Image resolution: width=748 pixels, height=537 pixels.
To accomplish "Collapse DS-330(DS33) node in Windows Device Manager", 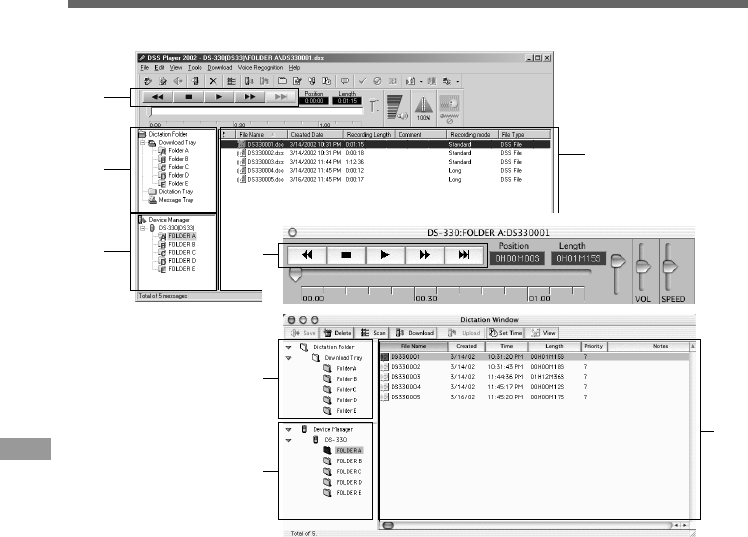I will click(142, 228).
